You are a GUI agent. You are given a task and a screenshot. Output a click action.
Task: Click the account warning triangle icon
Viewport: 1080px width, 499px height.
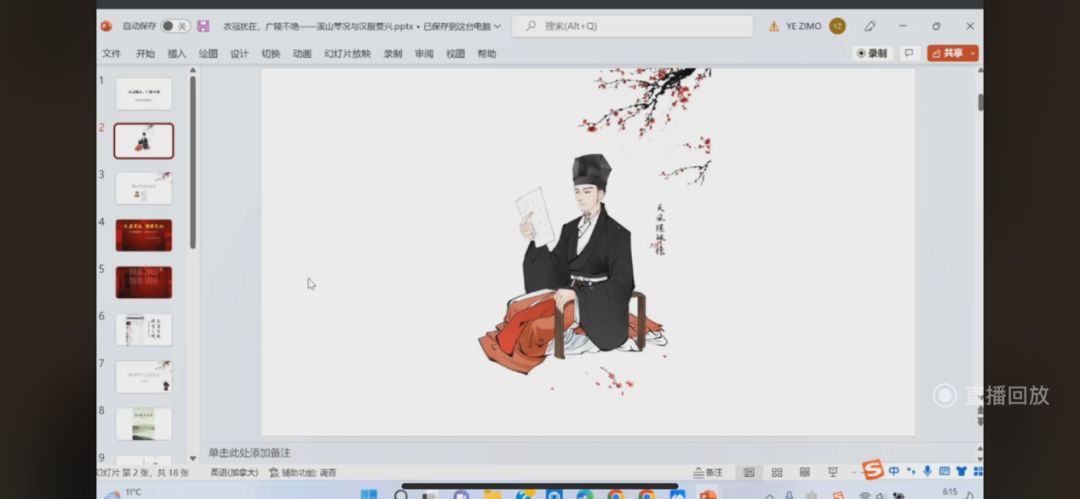pos(773,26)
